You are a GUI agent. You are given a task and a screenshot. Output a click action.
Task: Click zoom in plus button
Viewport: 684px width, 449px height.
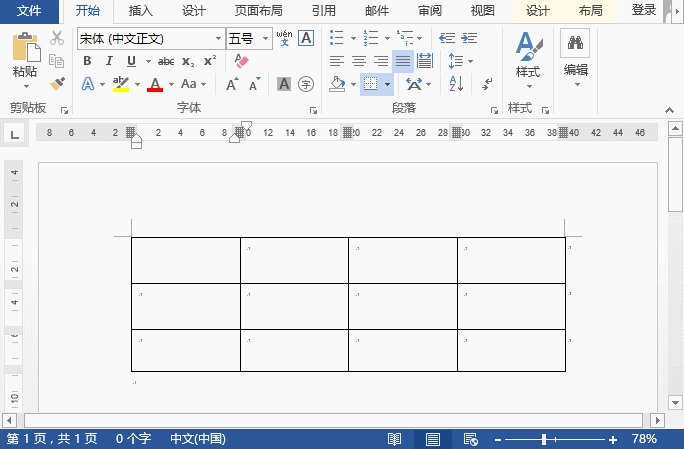tap(612, 439)
